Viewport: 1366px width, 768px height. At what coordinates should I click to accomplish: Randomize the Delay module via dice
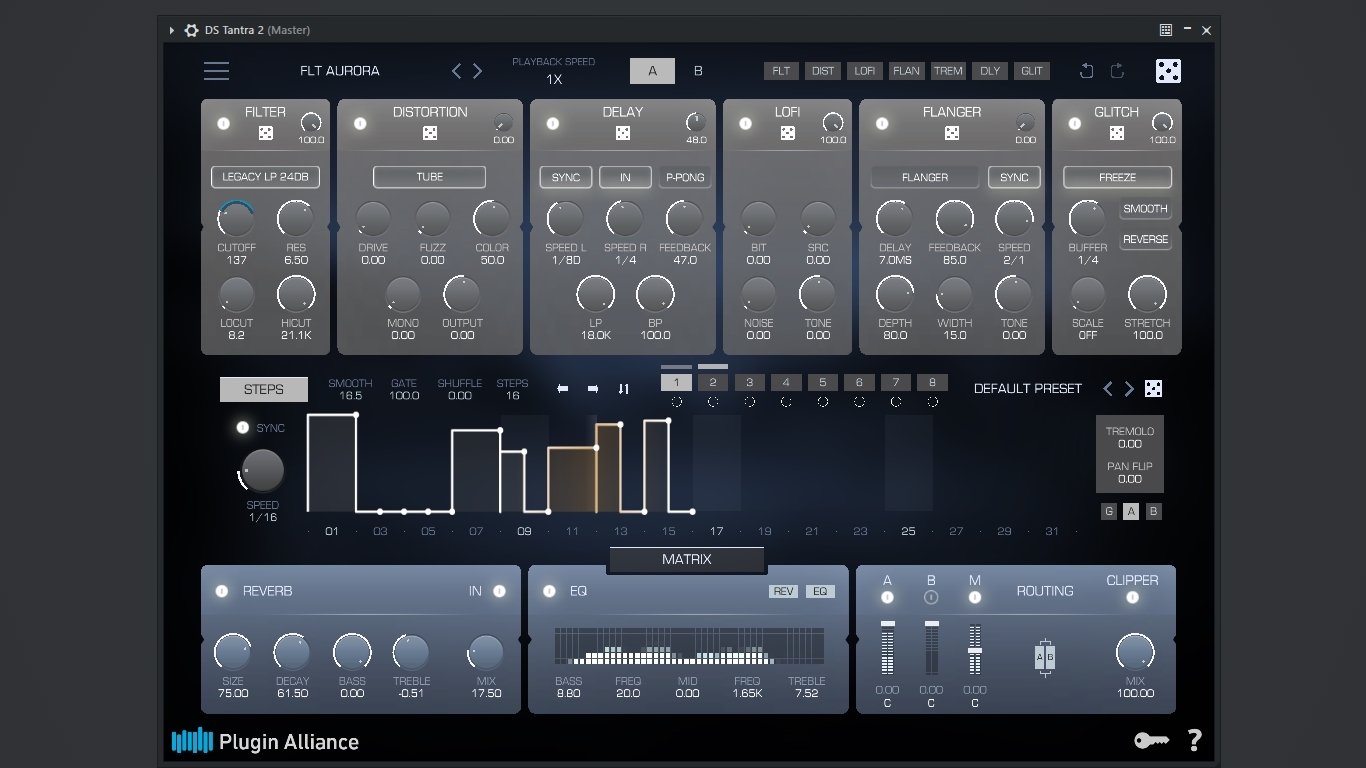pyautogui.click(x=622, y=133)
